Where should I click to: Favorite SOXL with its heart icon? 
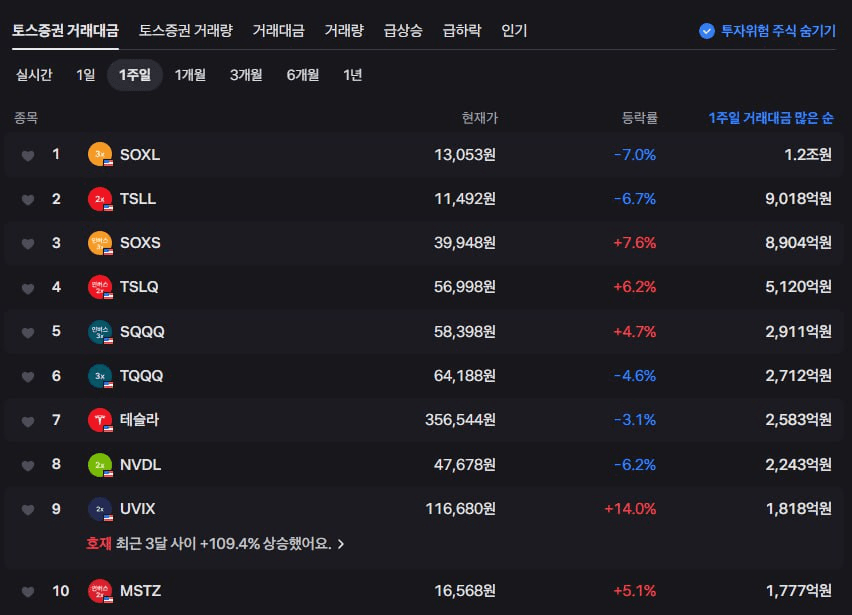28,156
